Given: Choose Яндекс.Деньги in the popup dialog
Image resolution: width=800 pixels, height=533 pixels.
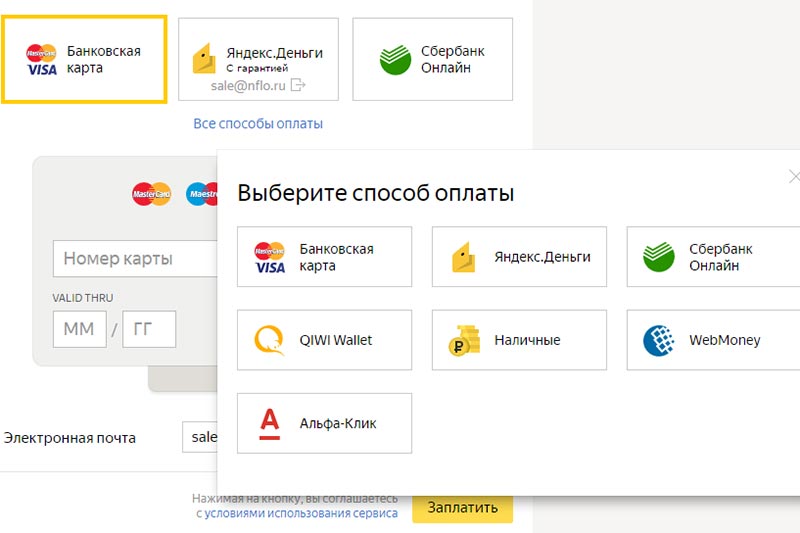Looking at the screenshot, I should point(519,257).
